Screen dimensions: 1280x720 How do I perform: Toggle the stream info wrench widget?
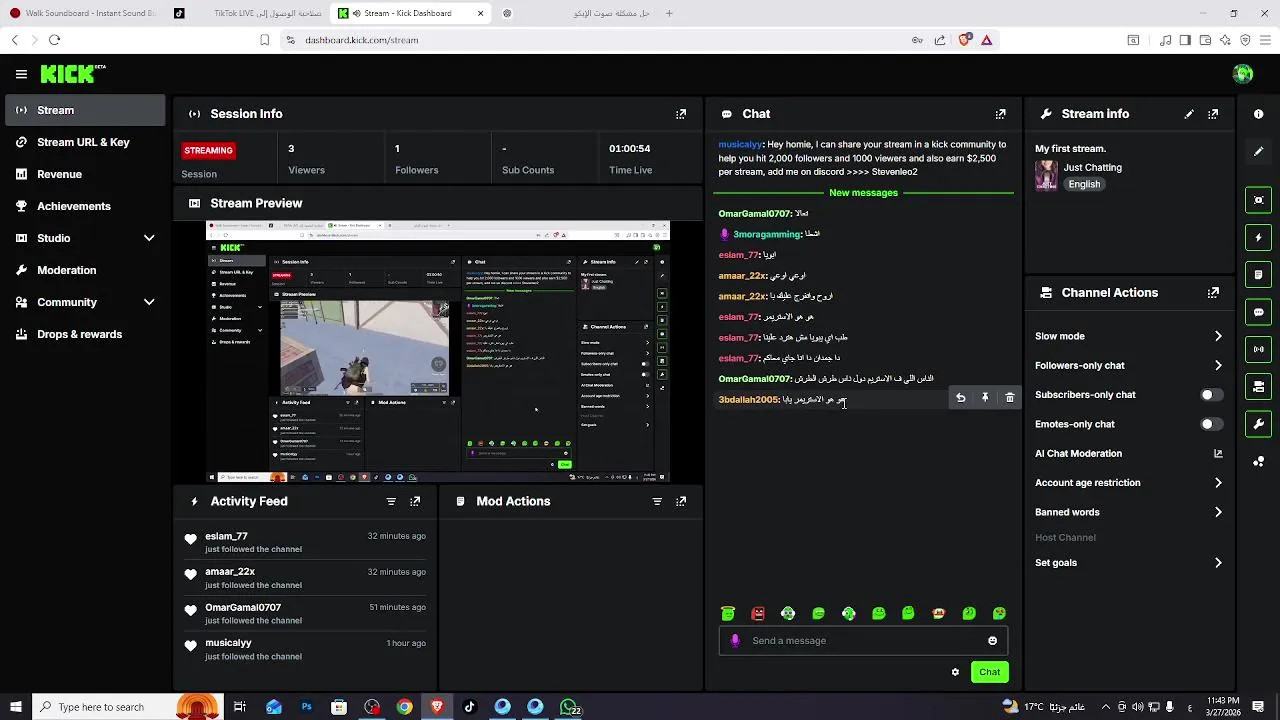tap(1259, 424)
